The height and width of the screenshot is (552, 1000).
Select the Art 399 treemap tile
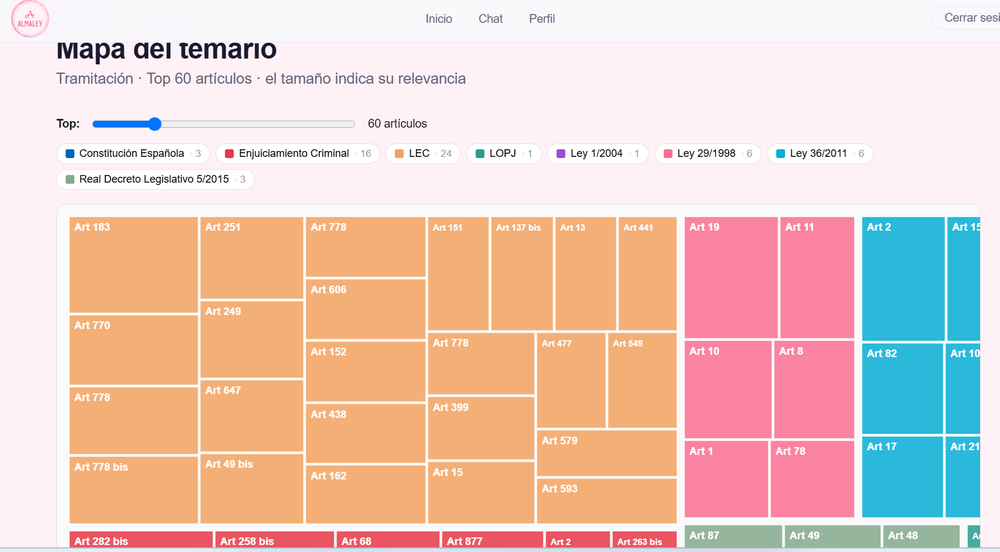tap(481, 428)
